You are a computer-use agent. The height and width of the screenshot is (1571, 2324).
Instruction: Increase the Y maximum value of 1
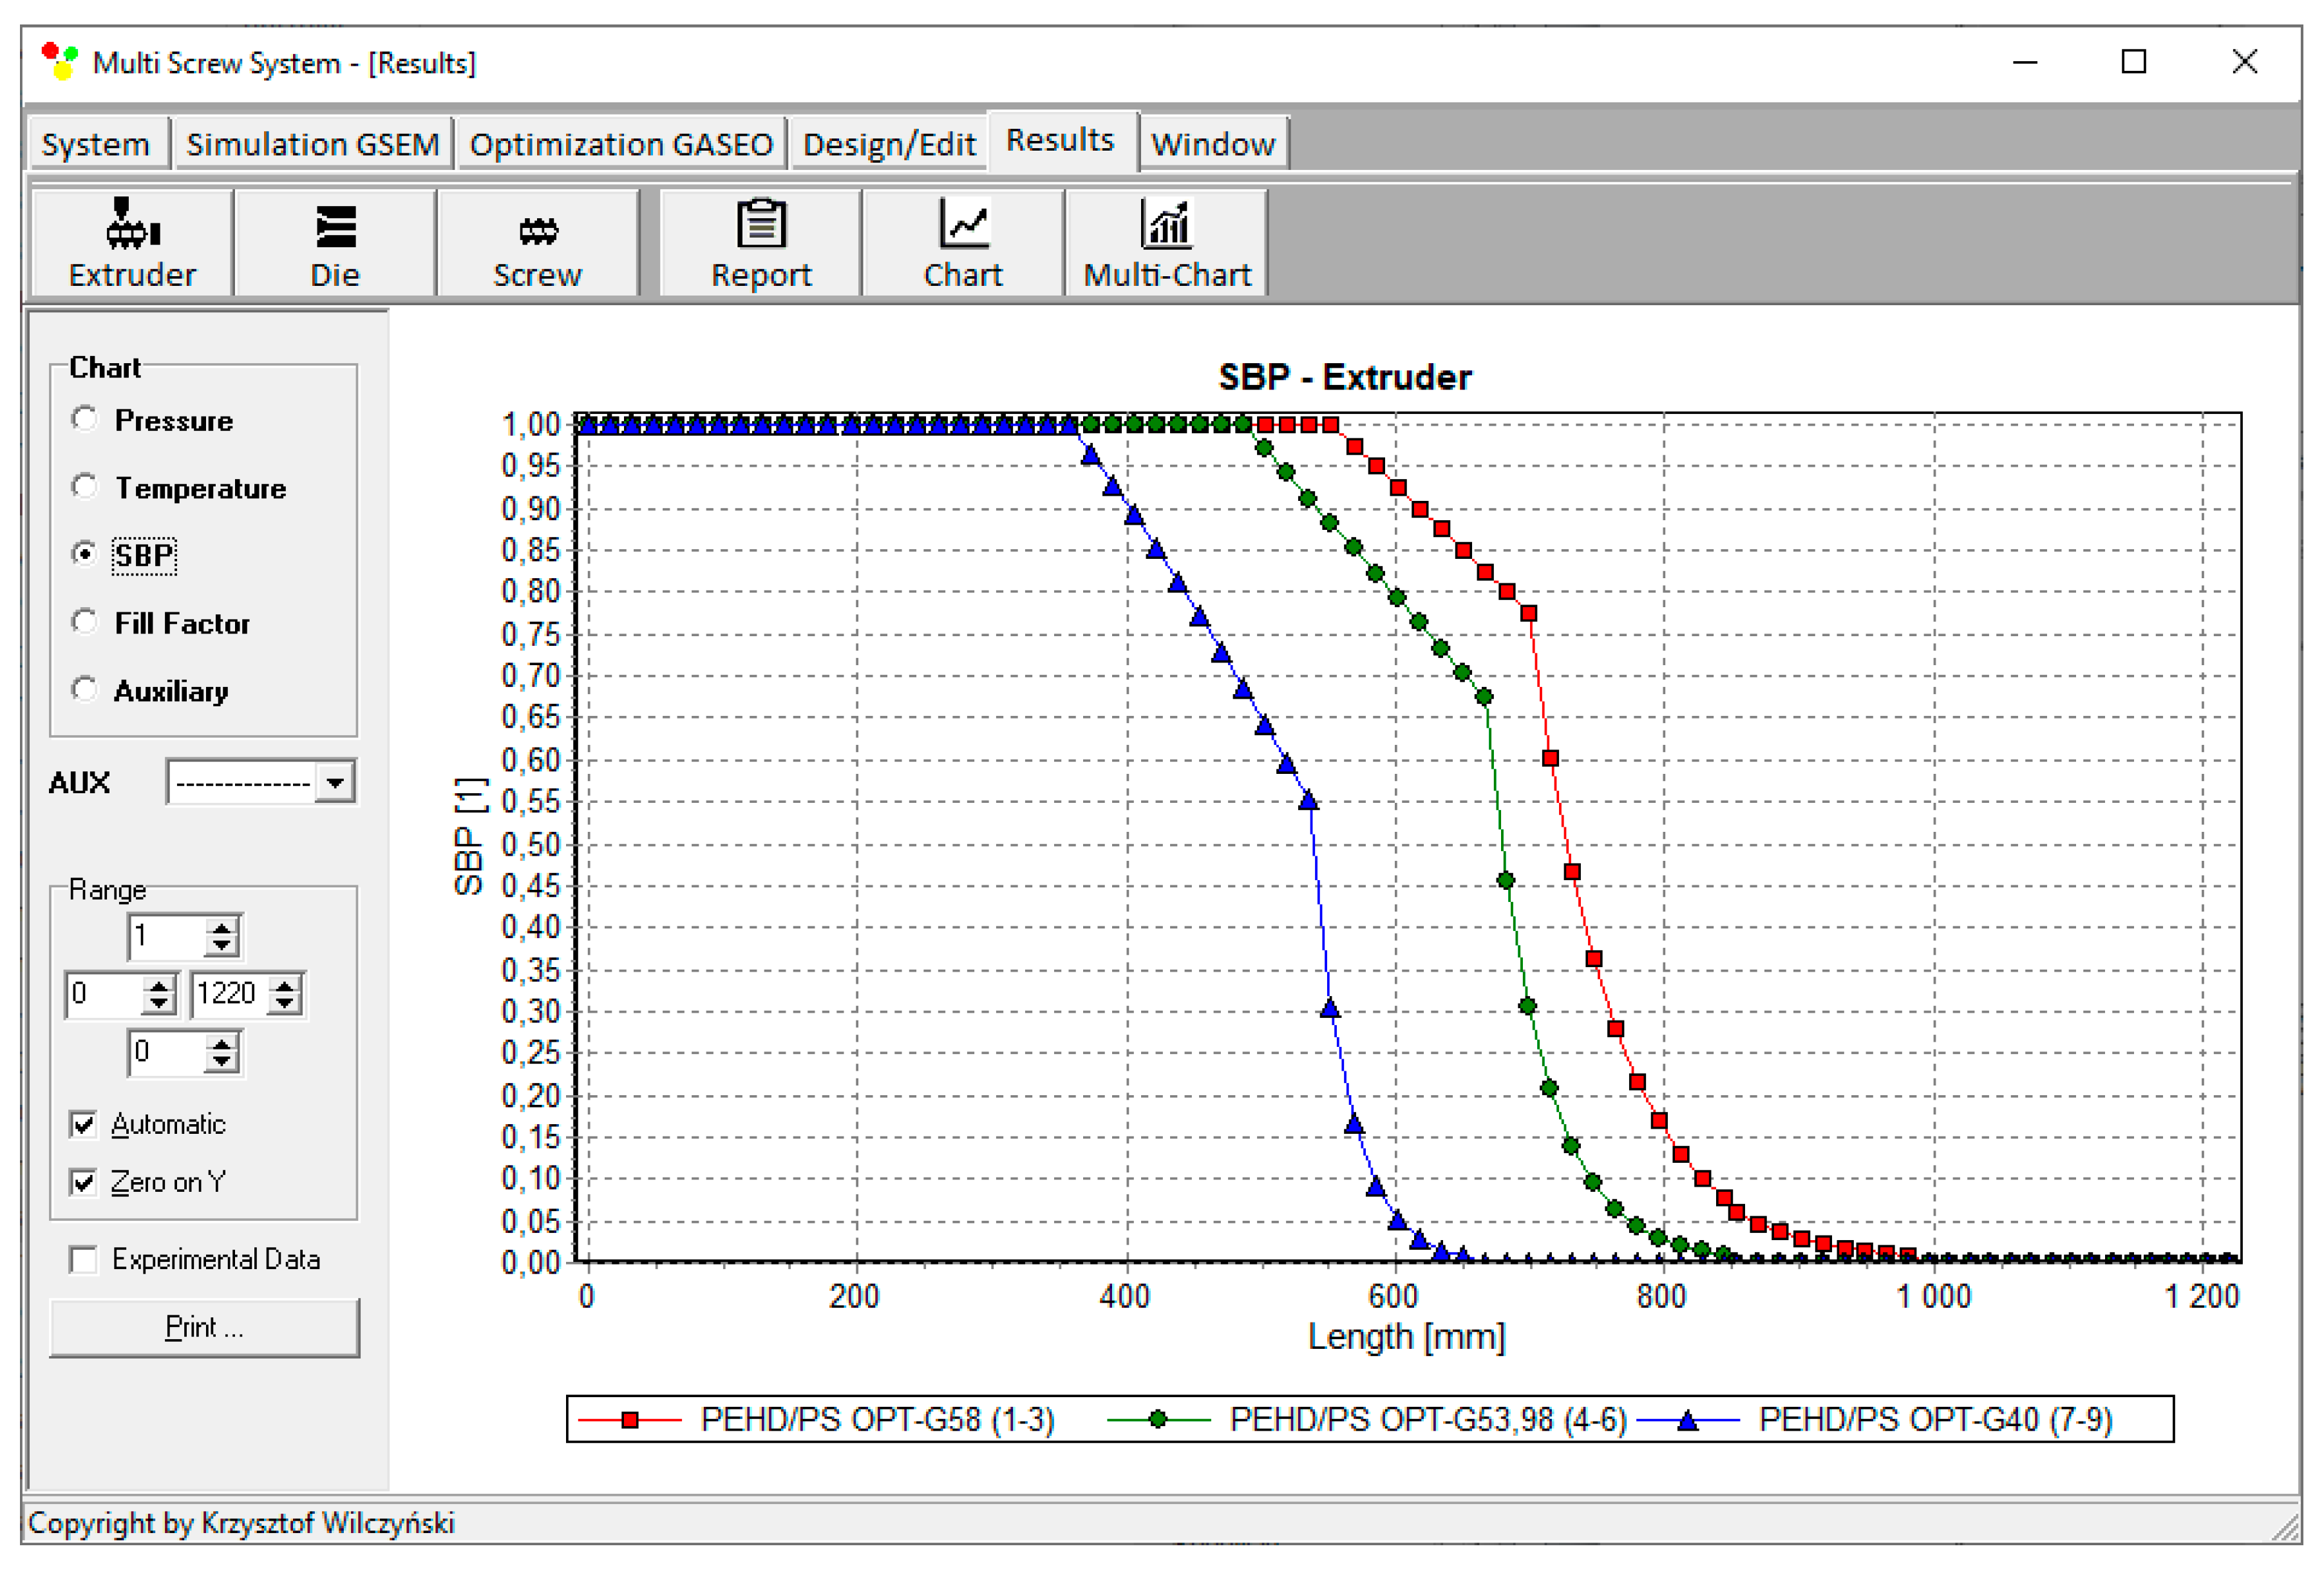(x=222, y=928)
